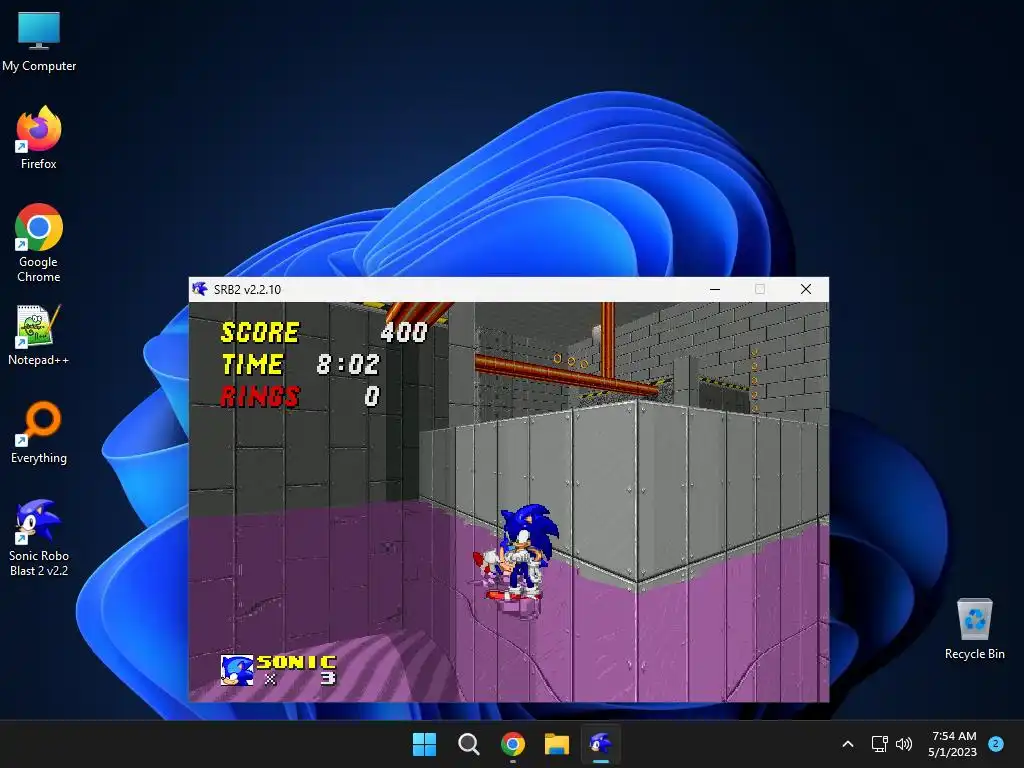1024x768 pixels.
Task: Open taskbar Search
Action: (x=468, y=744)
